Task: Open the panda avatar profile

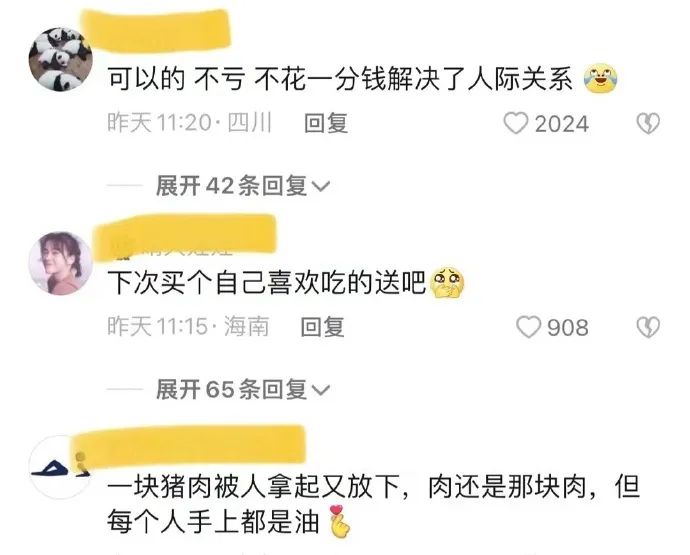Action: pyautogui.click(x=61, y=59)
